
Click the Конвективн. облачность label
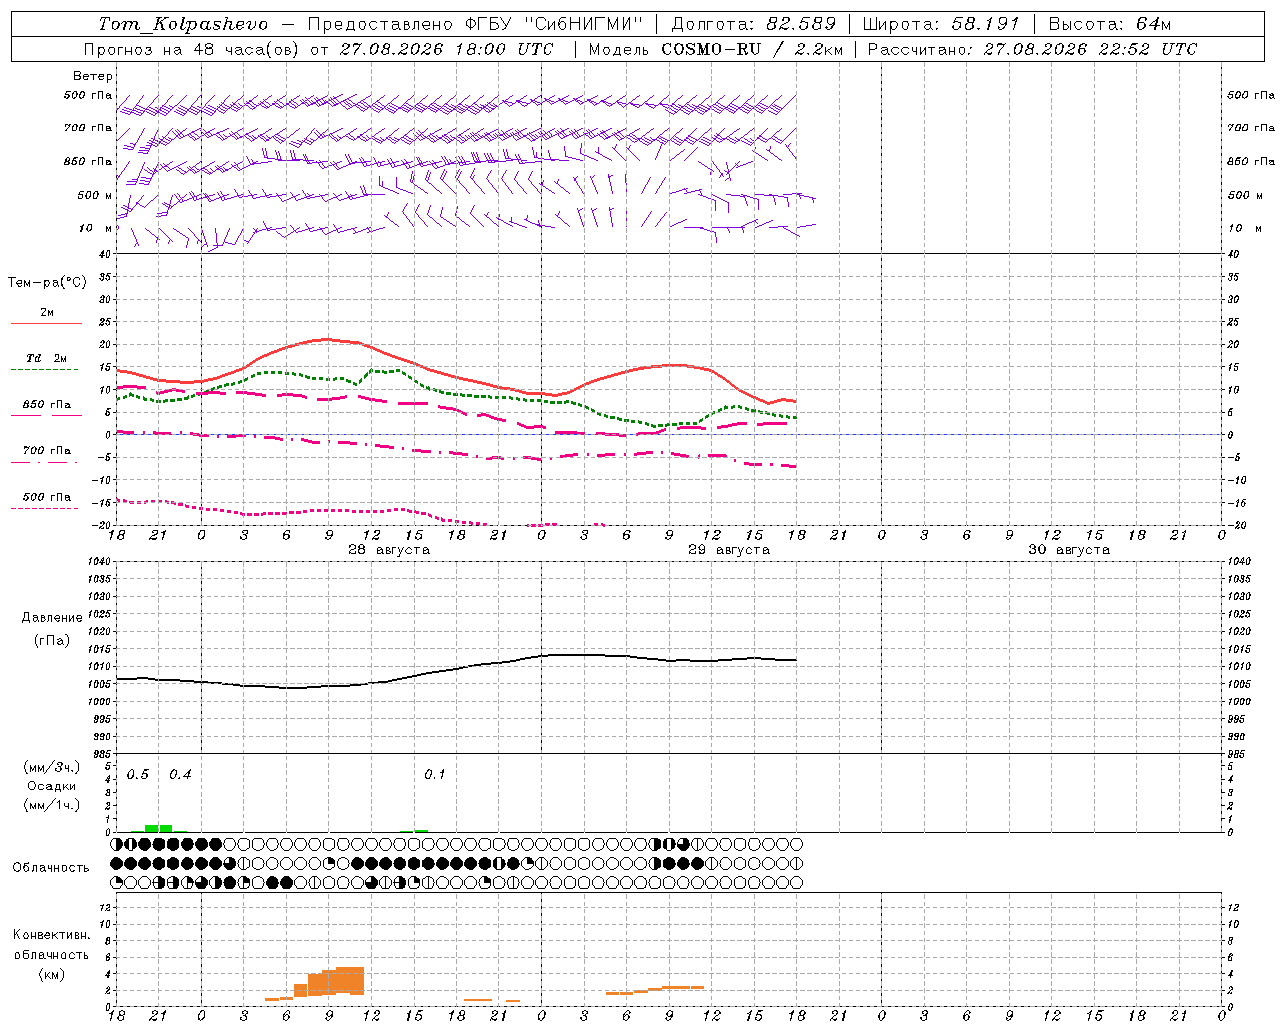click(x=51, y=954)
